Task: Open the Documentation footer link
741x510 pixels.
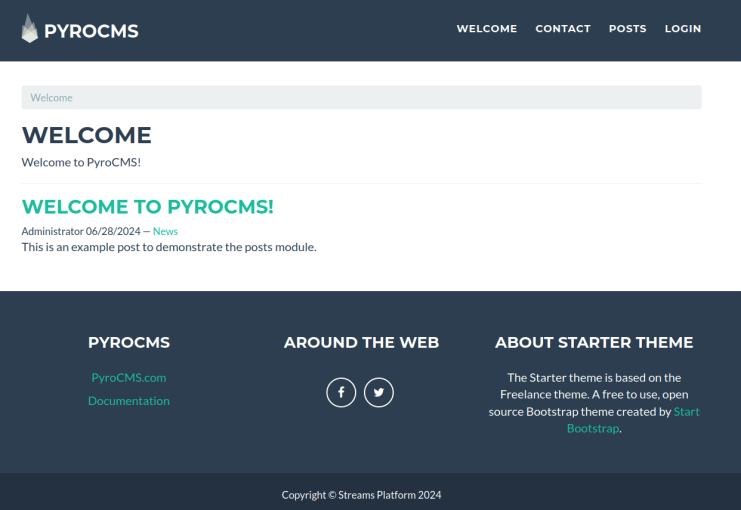Action: click(x=129, y=401)
